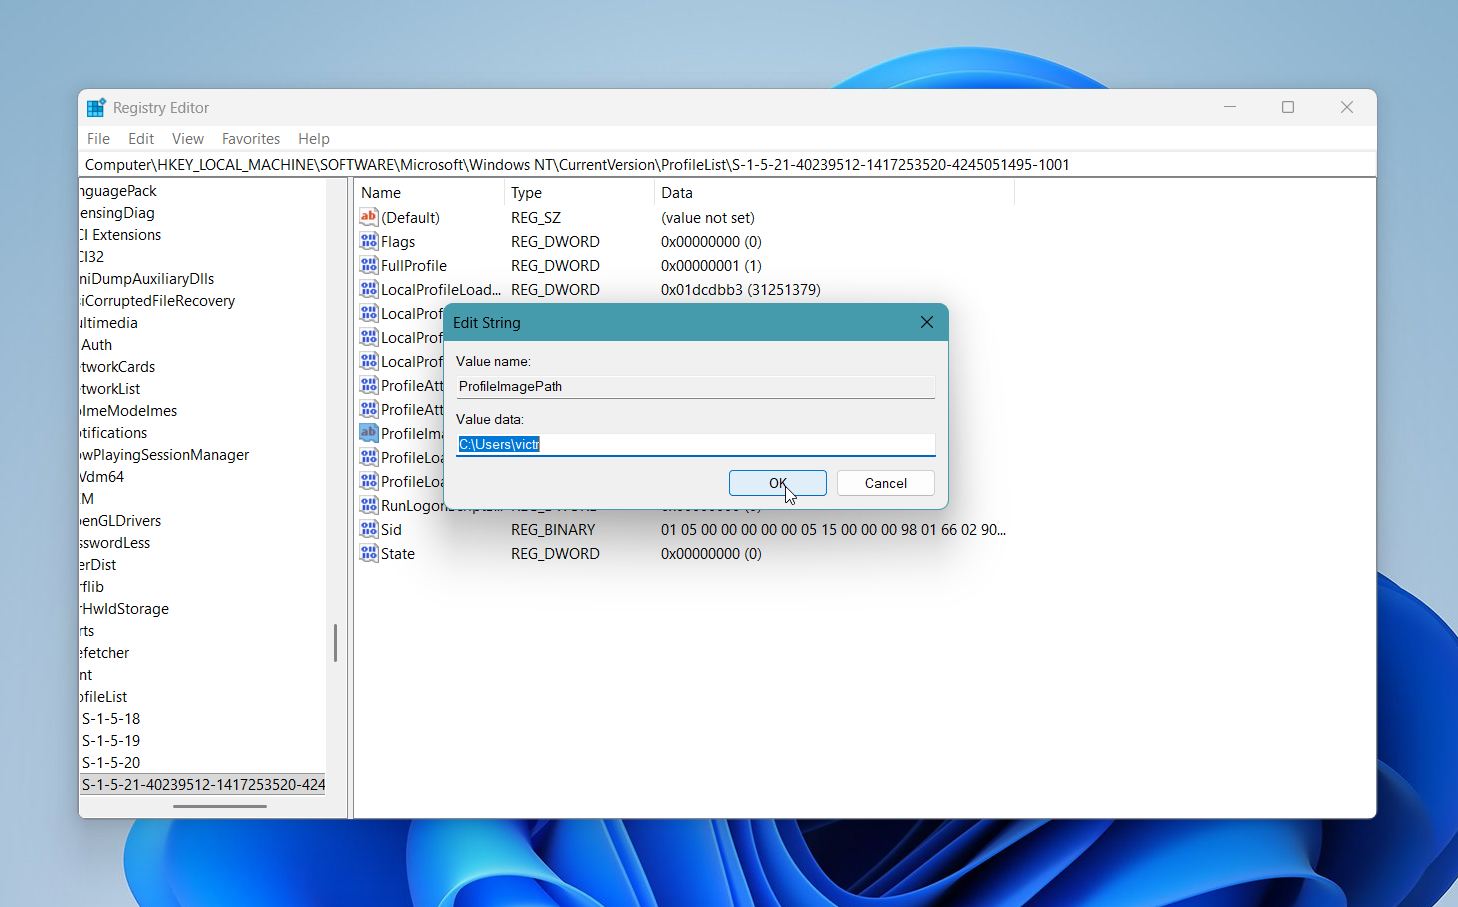The width and height of the screenshot is (1458, 907).
Task: Select the ensingDiag tree key
Action: coord(117,213)
